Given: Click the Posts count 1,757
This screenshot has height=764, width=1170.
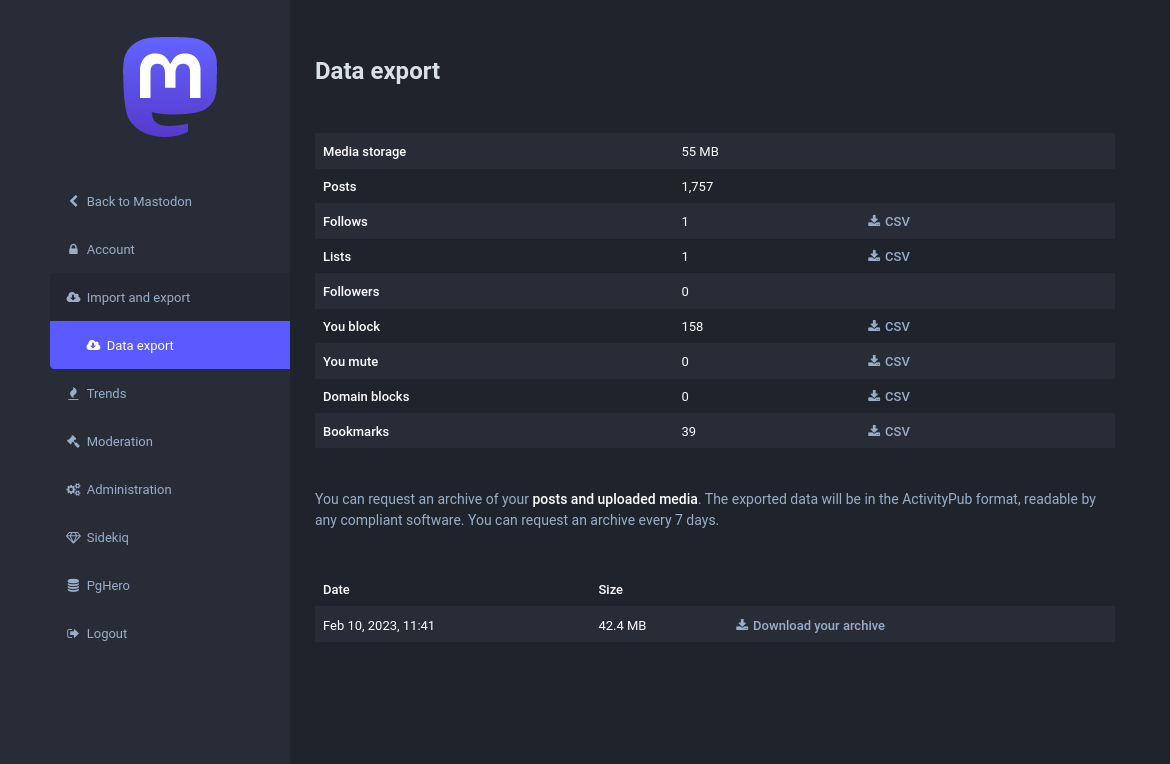Looking at the screenshot, I should pyautogui.click(x=697, y=187).
